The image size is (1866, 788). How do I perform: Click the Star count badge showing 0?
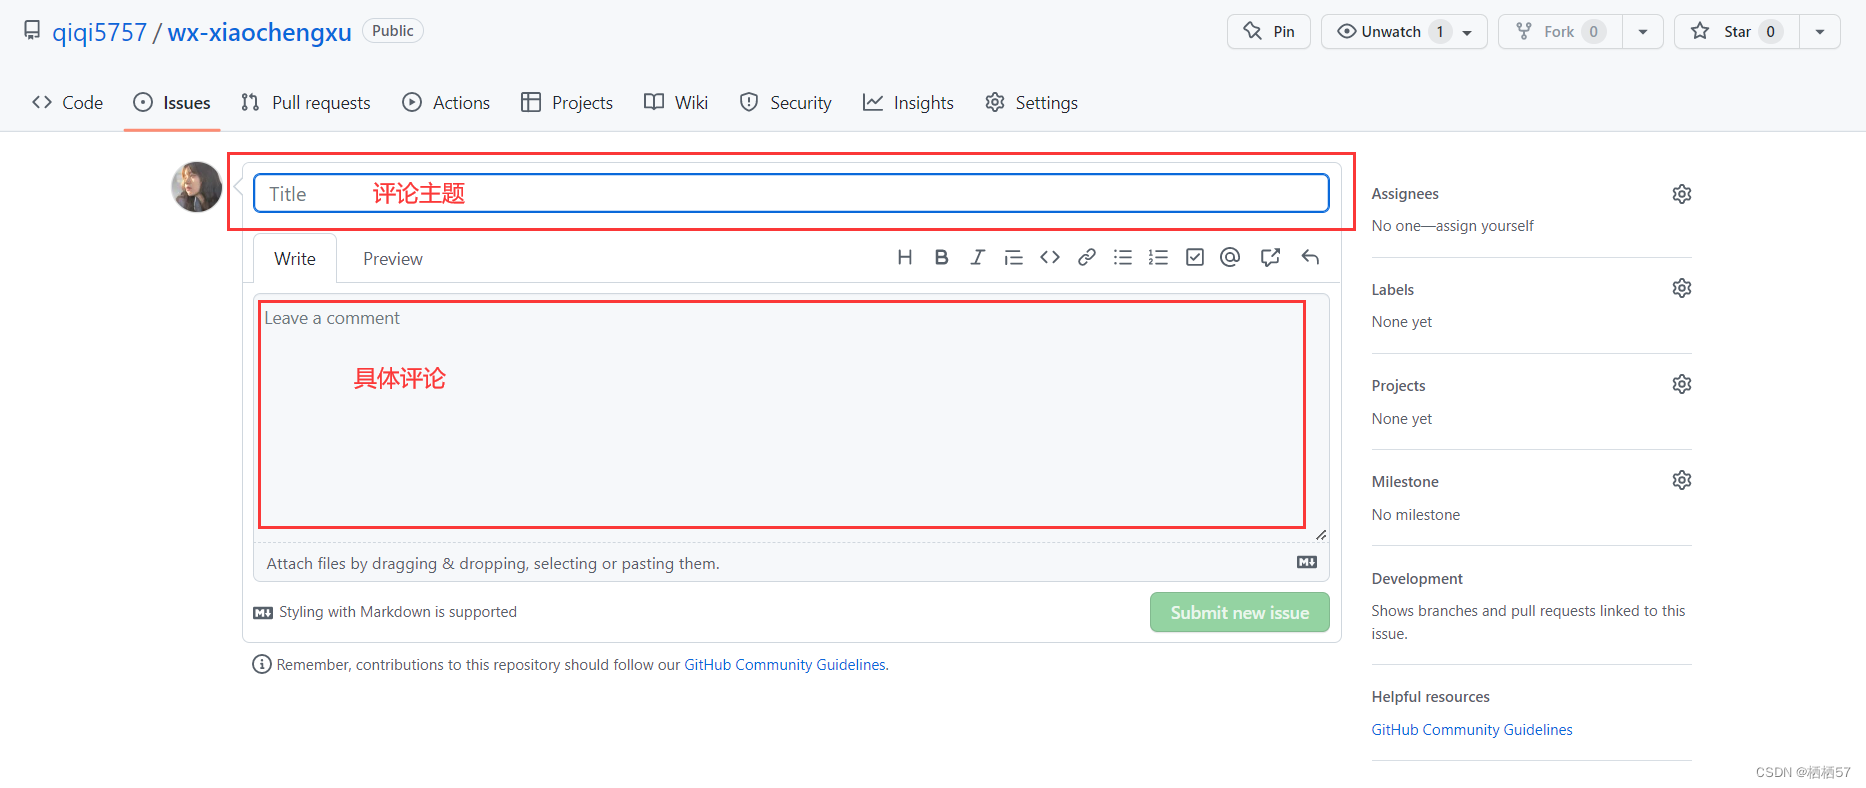point(1770,32)
